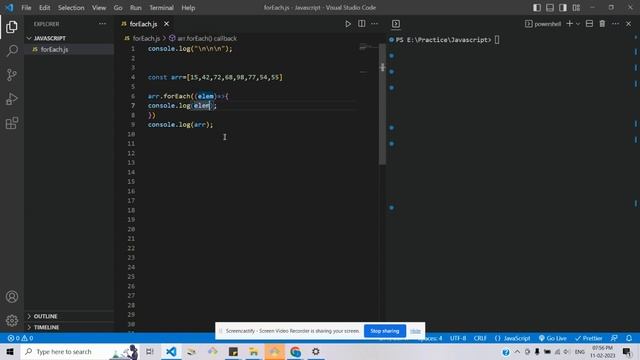Open the Run menu
This screenshot has height=360, width=640.
tap(136, 8)
